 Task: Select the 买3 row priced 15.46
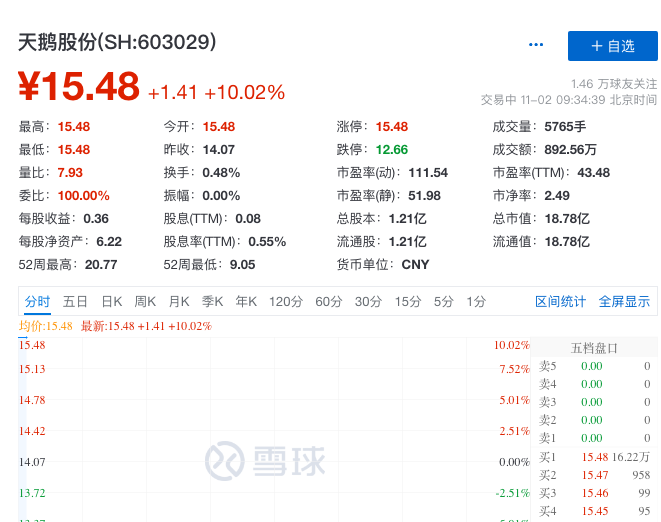pyautogui.click(x=594, y=493)
